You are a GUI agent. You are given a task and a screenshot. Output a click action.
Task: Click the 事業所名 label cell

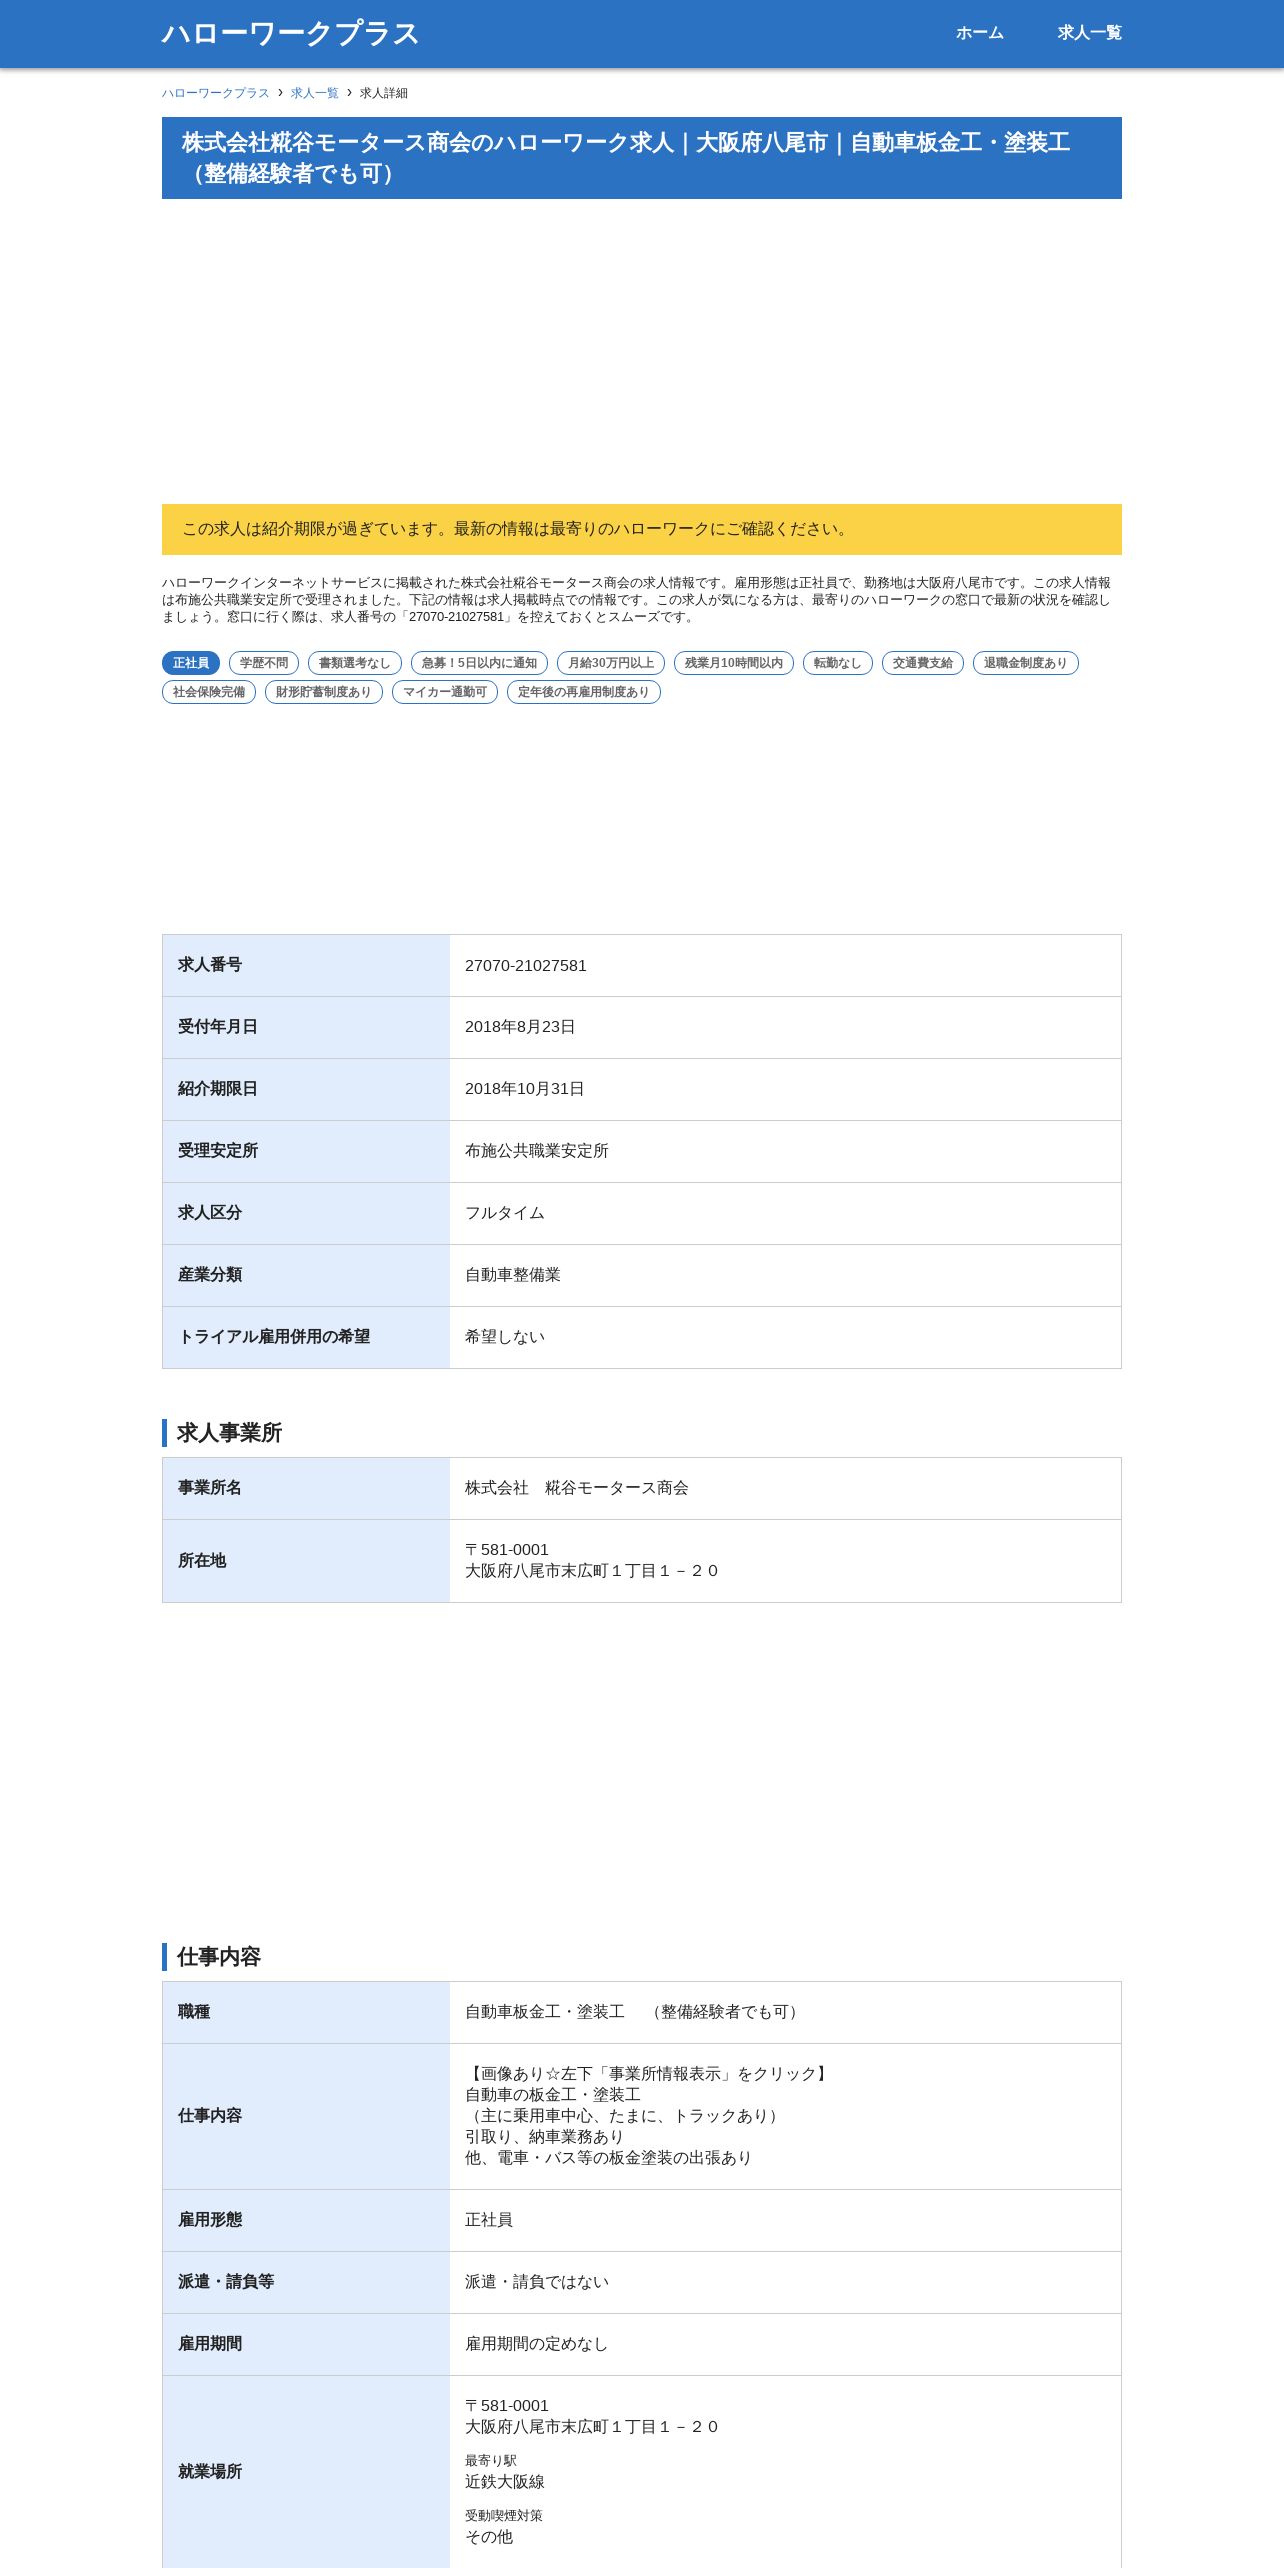[306, 1489]
